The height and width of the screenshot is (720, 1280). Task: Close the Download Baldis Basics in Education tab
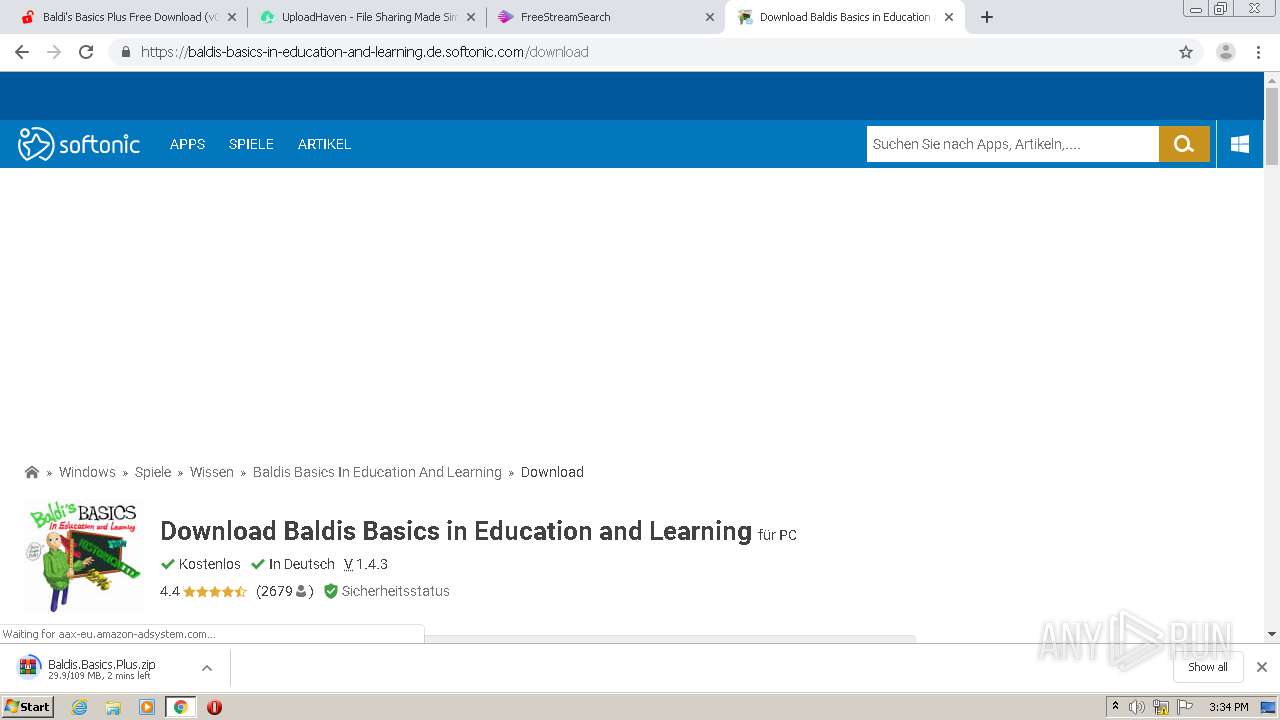(949, 17)
